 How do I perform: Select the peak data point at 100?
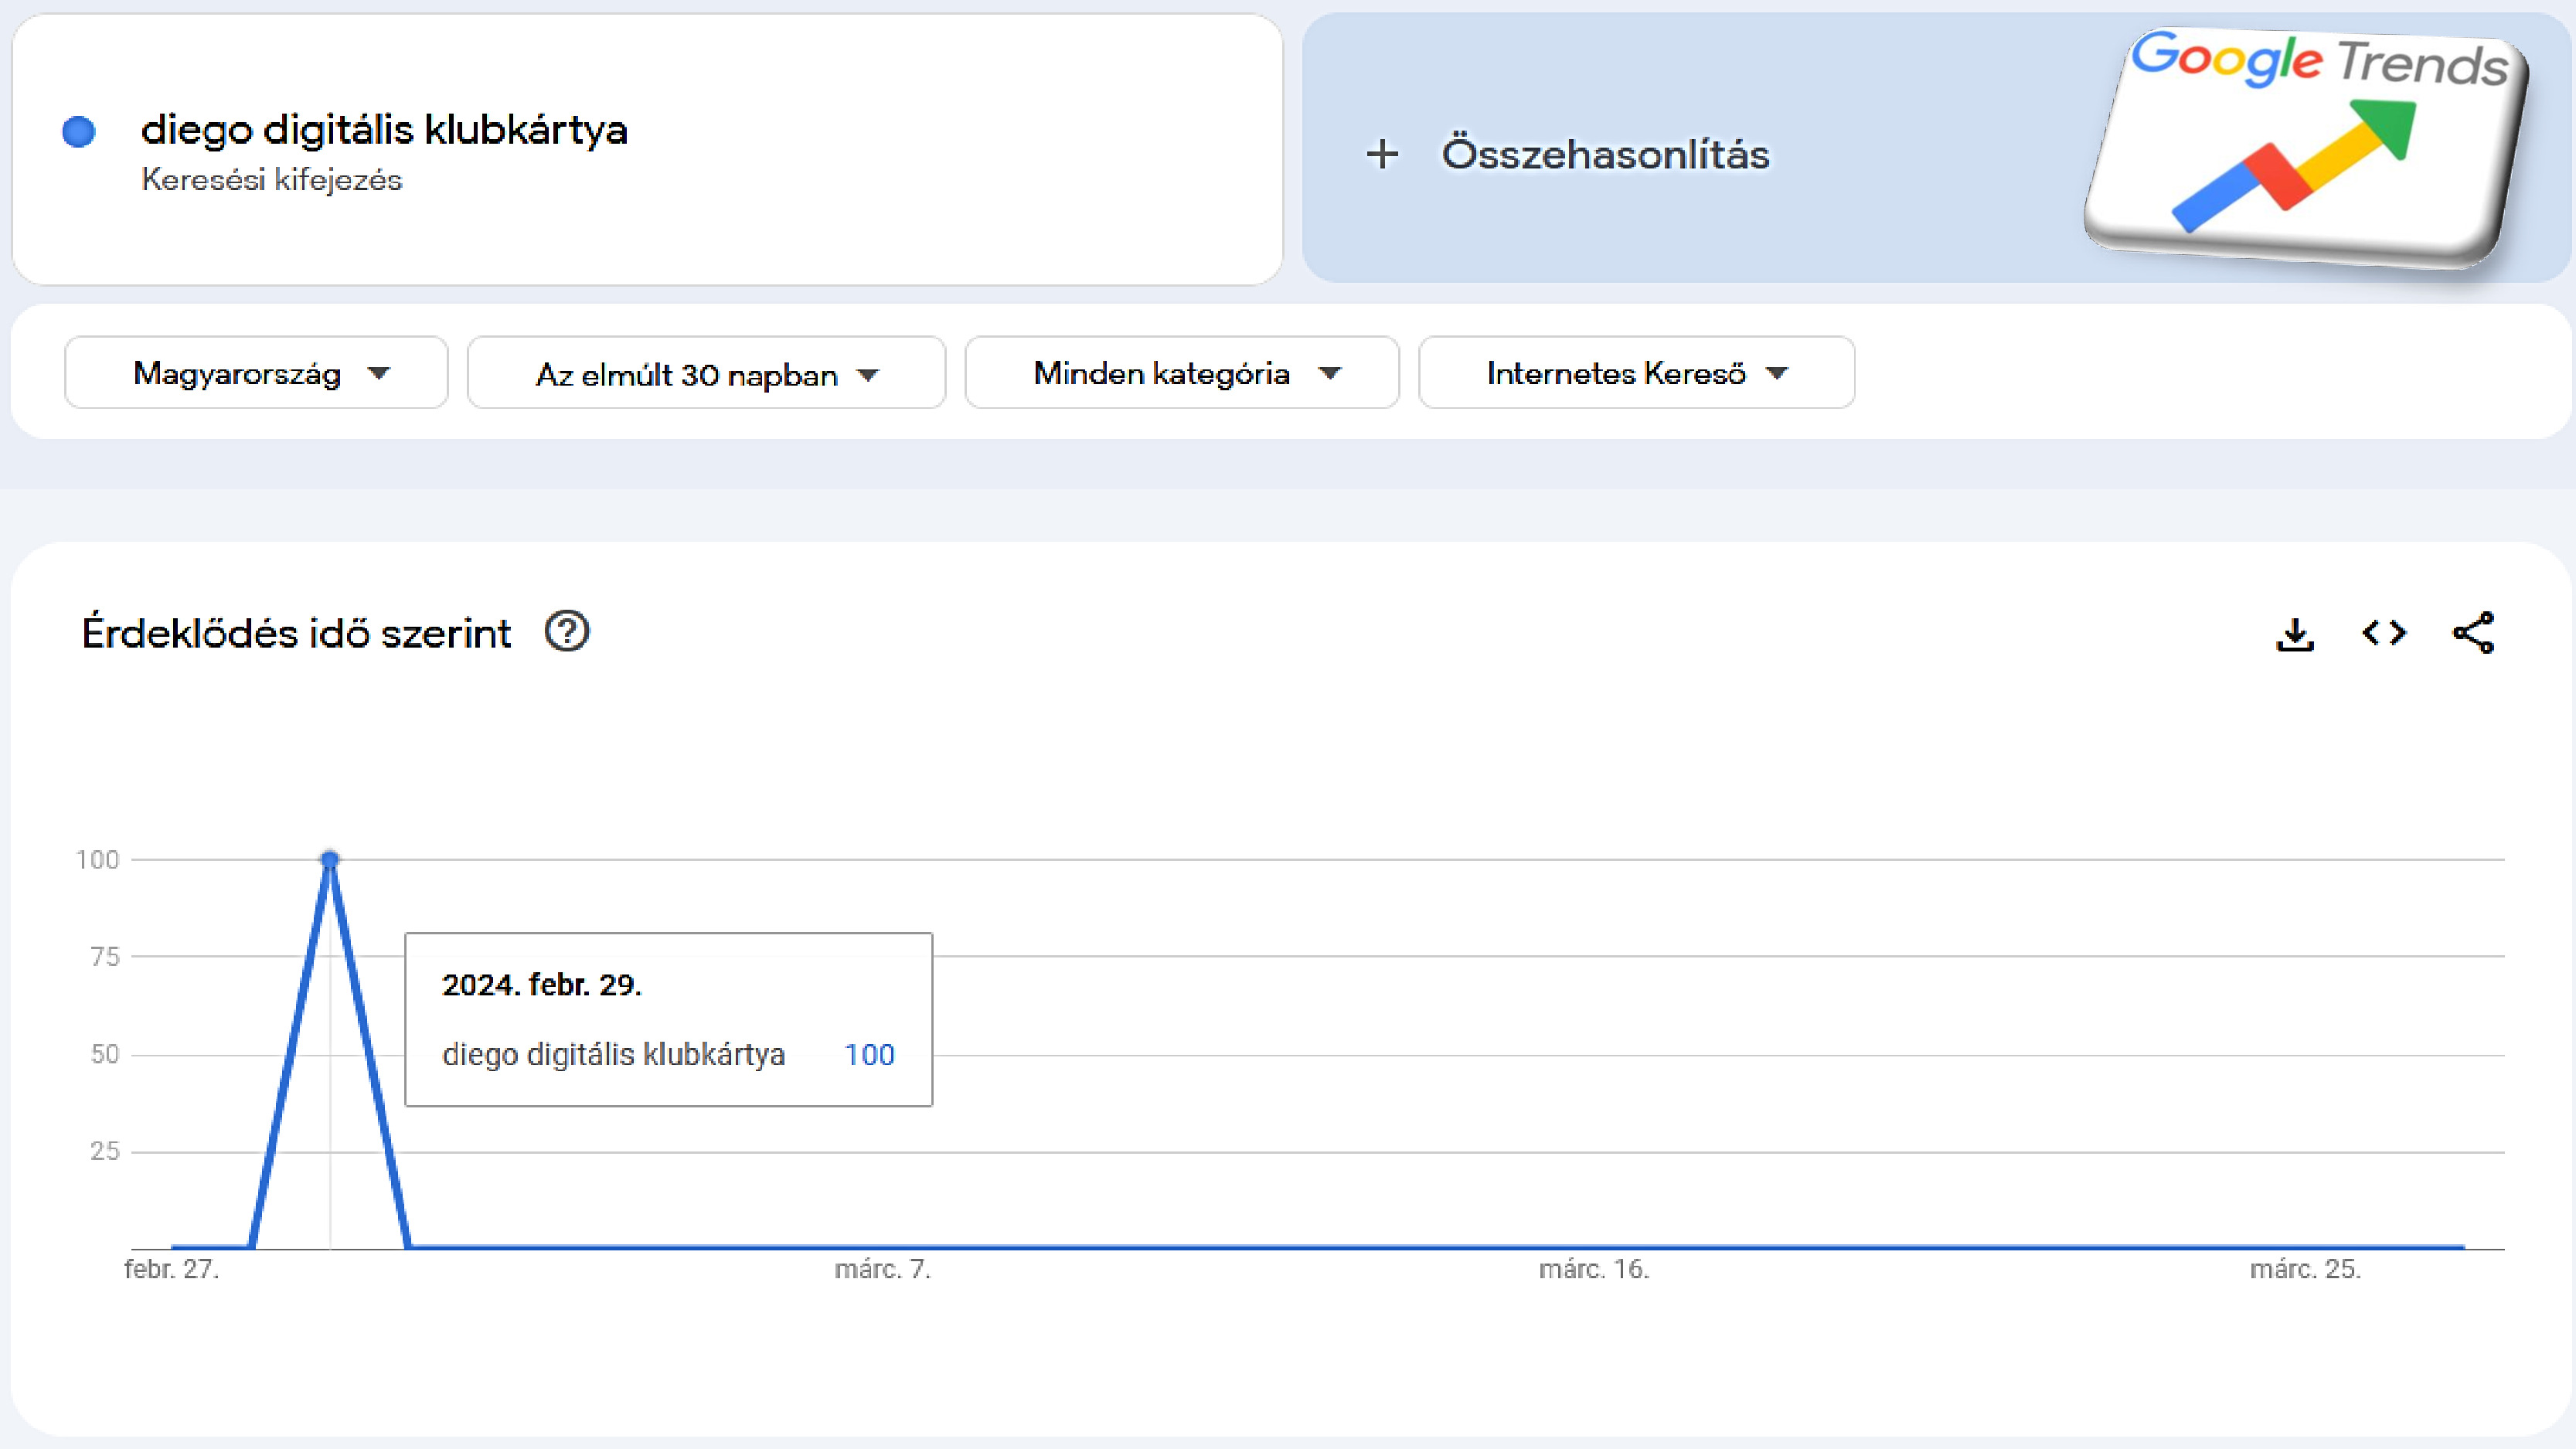330,859
